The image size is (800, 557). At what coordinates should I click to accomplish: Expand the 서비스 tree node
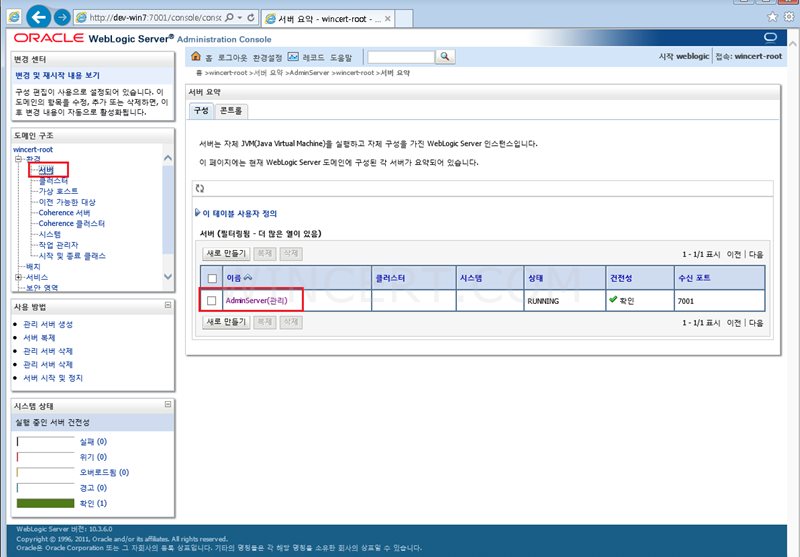tap(18, 277)
